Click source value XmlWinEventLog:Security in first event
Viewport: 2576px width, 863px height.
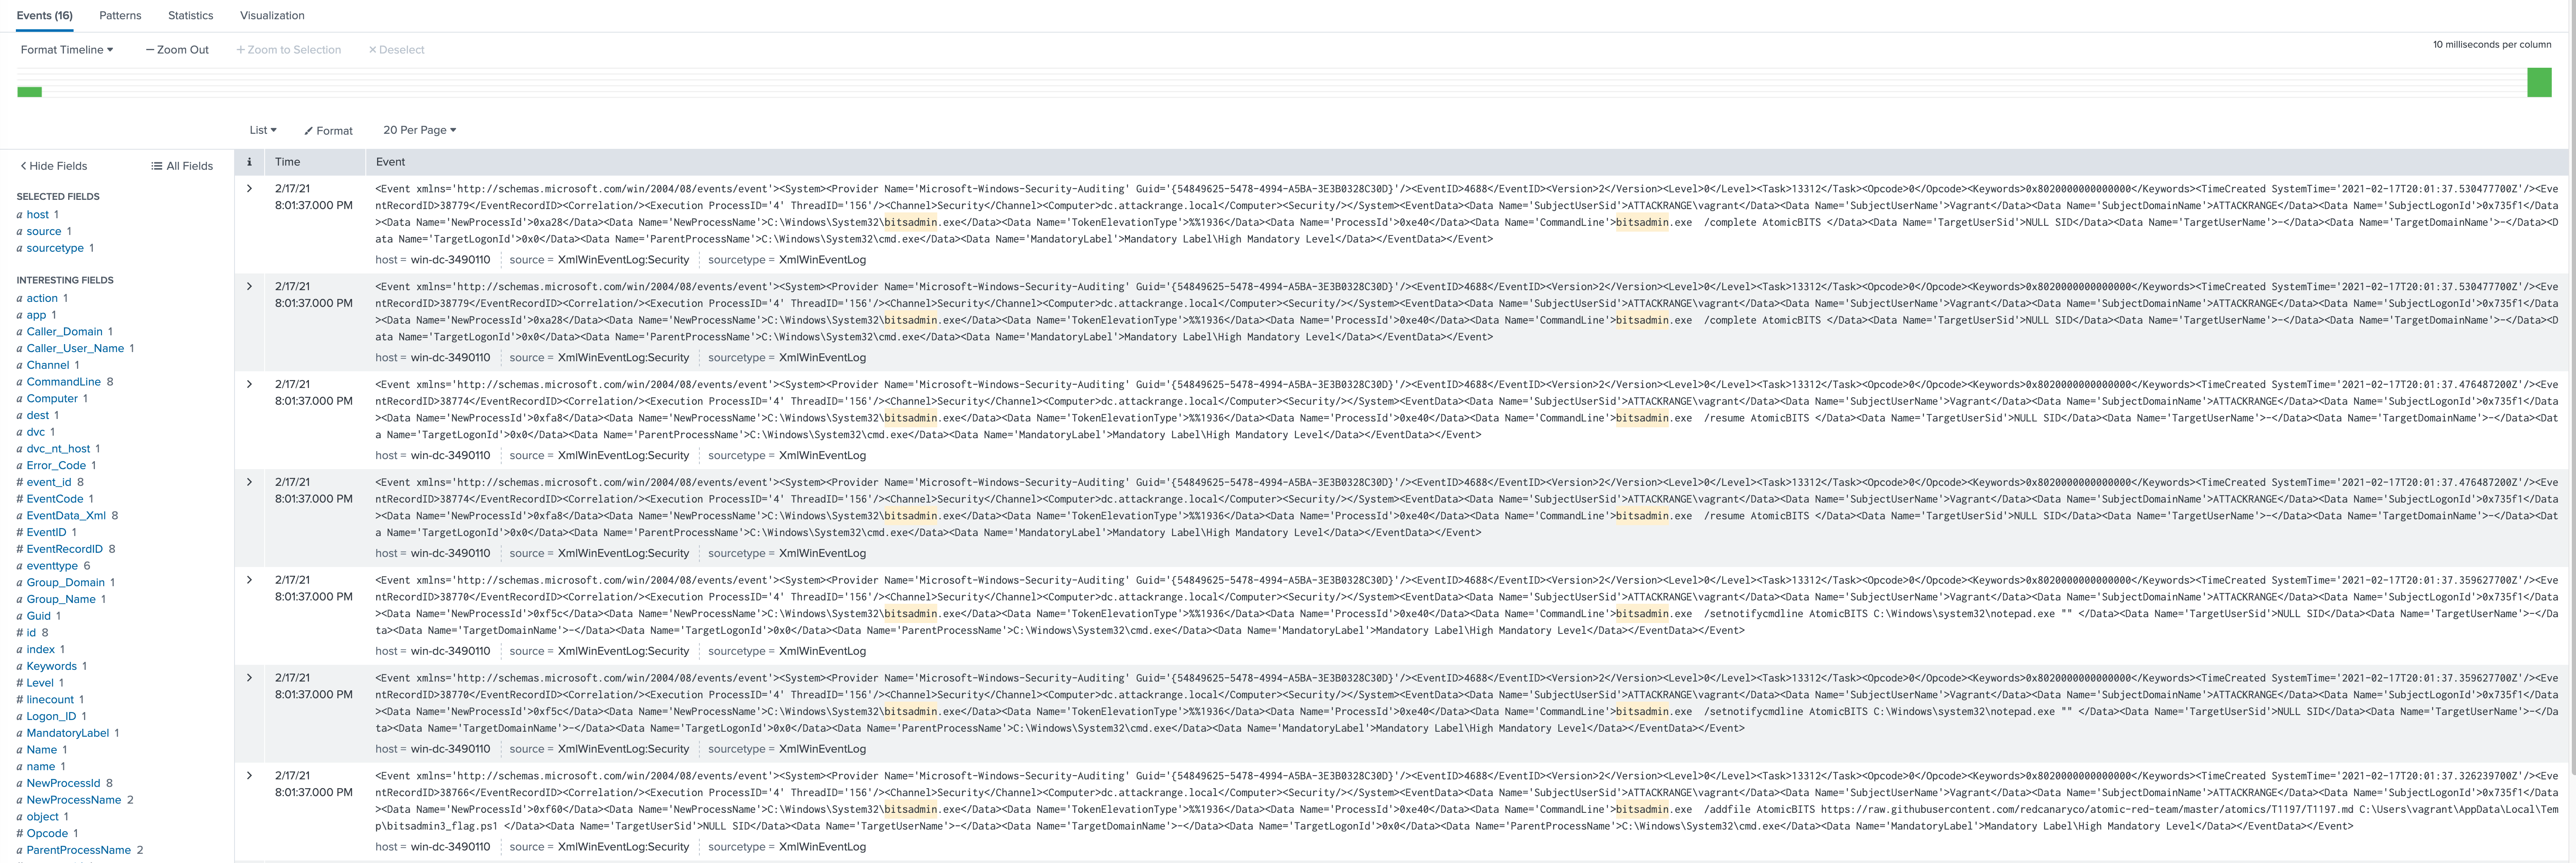(x=623, y=260)
